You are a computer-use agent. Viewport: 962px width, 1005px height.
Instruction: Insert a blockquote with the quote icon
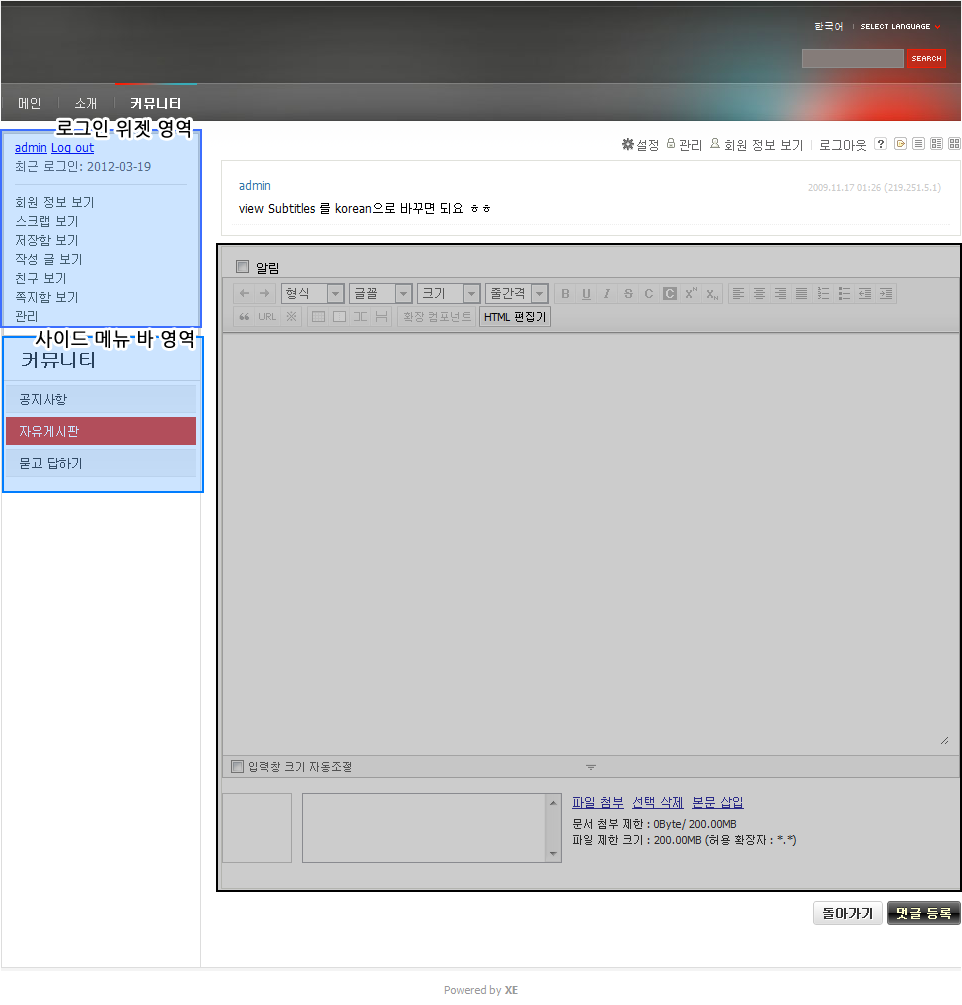(244, 317)
